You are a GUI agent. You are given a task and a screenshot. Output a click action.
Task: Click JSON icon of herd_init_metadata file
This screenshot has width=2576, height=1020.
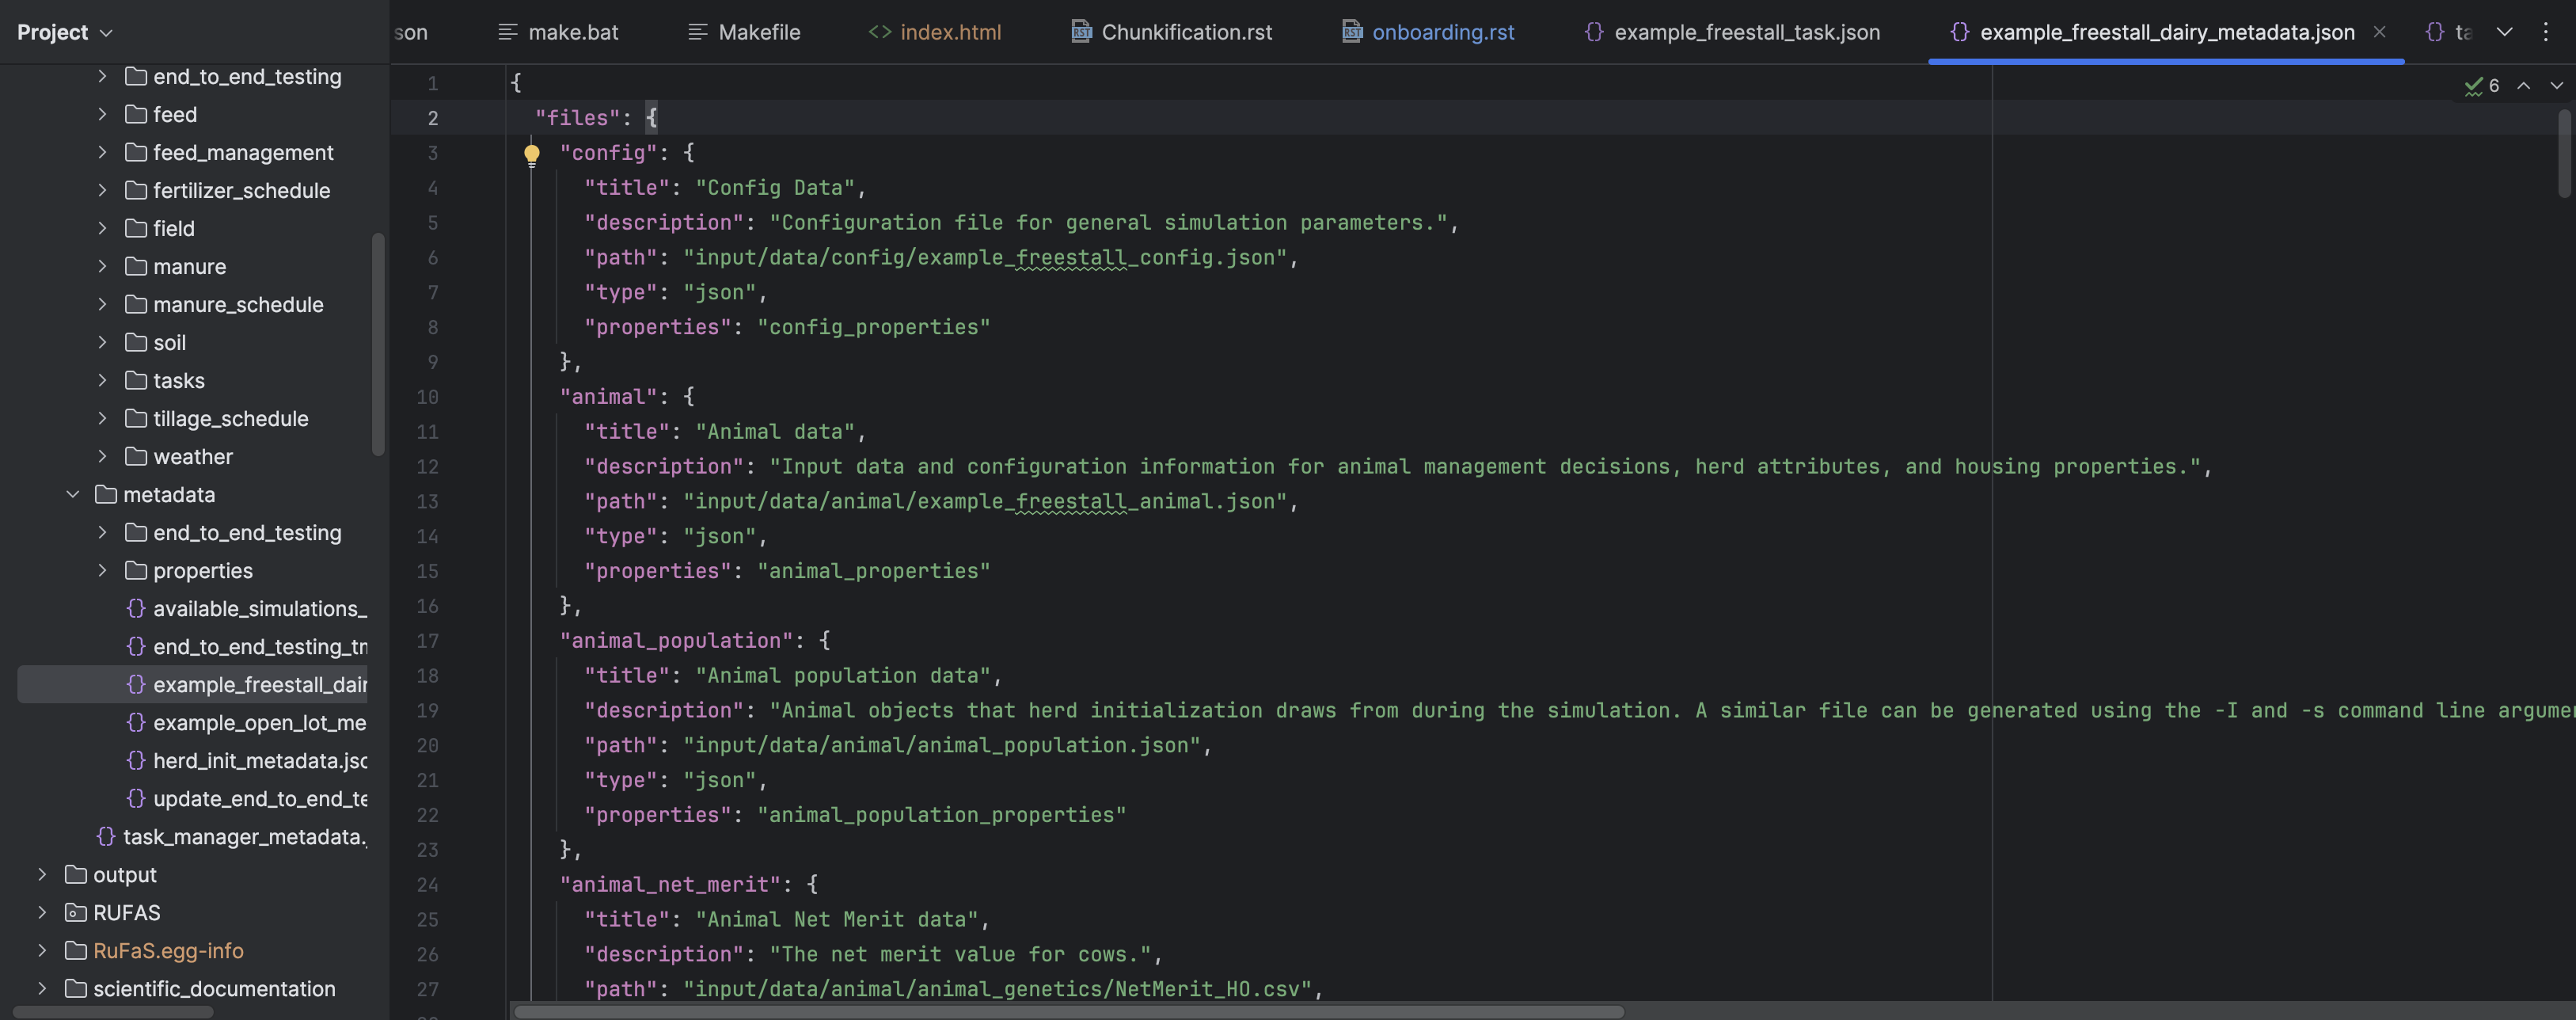pos(136,761)
